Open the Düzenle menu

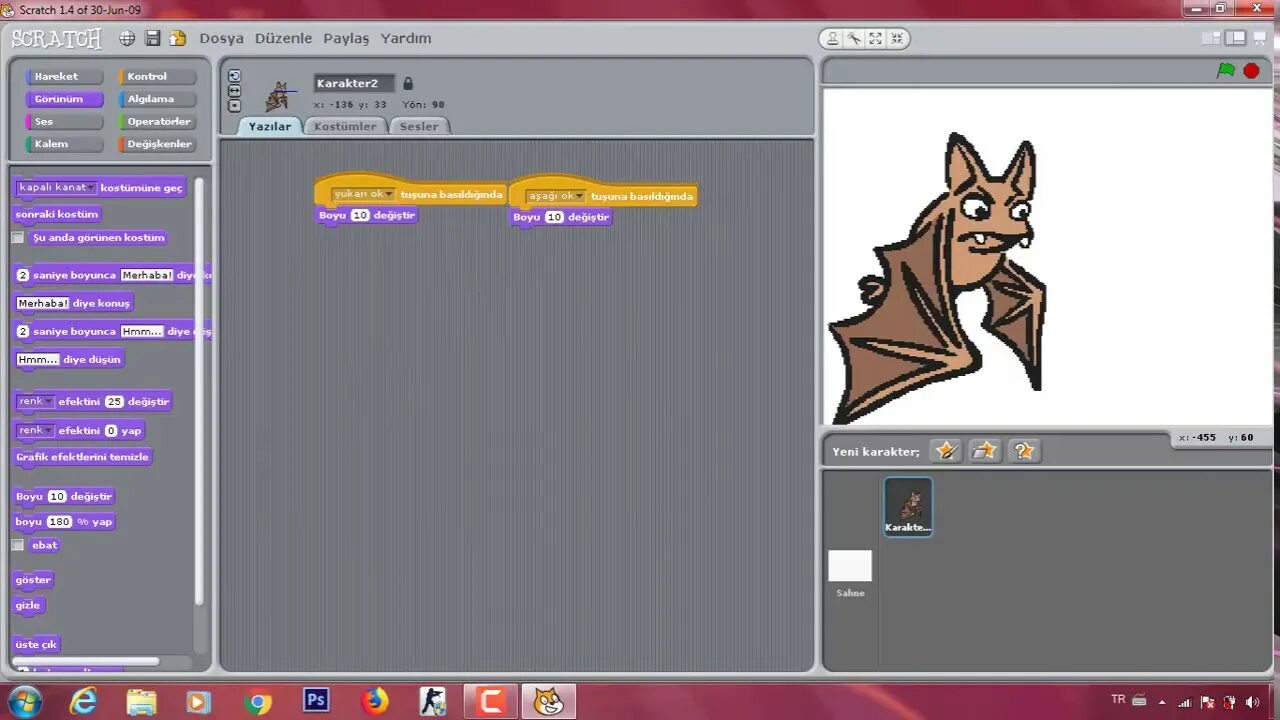(283, 38)
